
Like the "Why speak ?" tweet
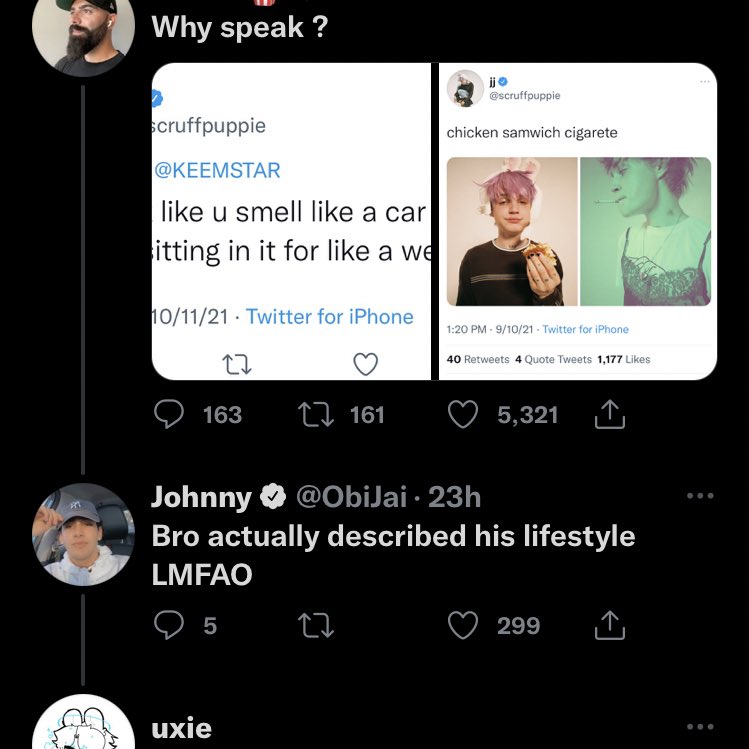pyautogui.click(x=462, y=415)
